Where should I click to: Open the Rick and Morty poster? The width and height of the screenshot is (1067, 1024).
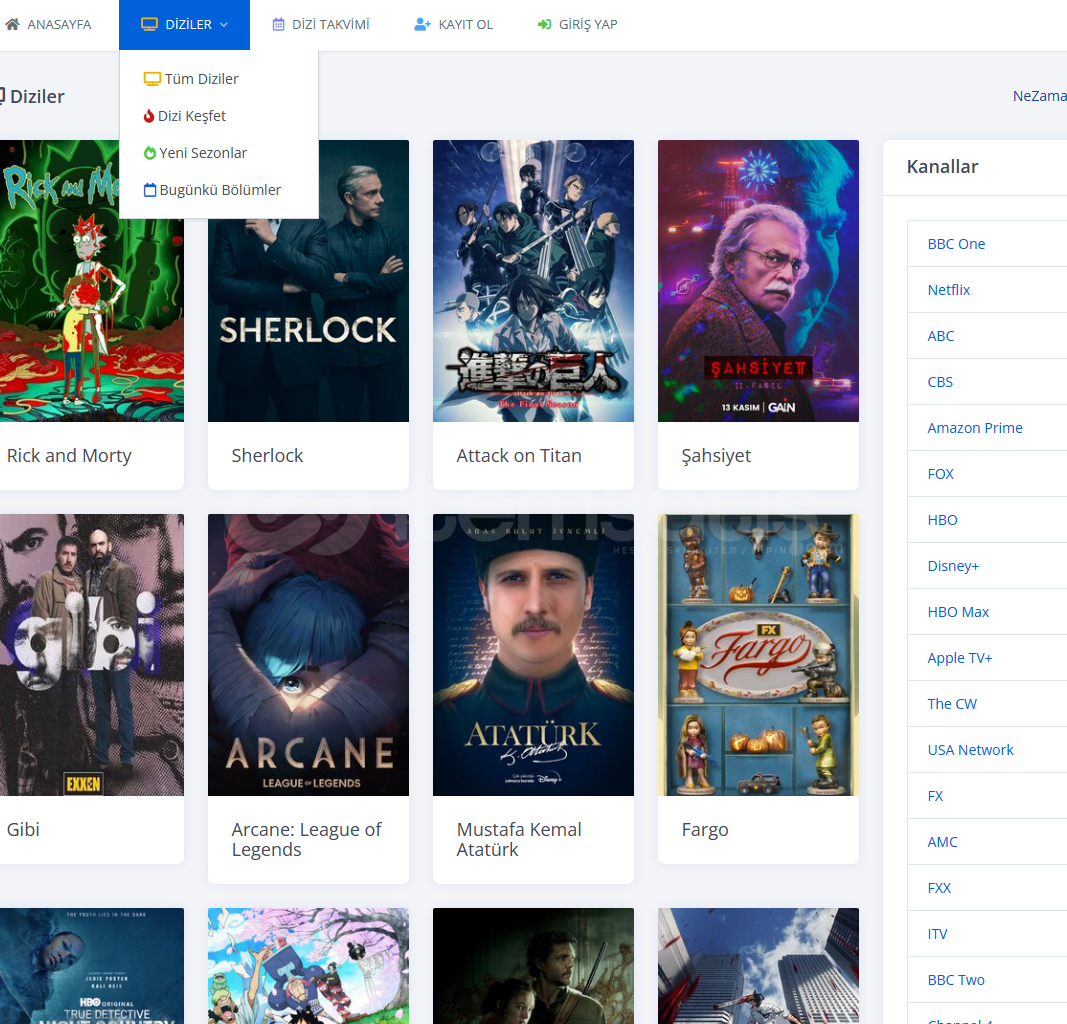point(92,281)
